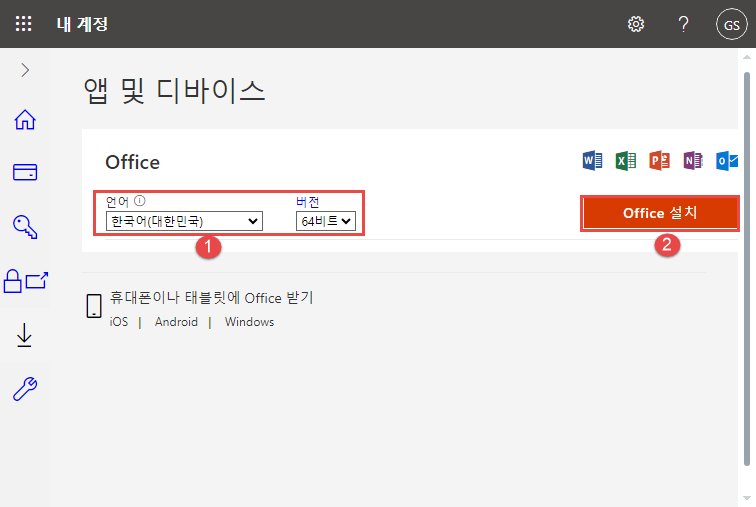Viewport: 756px width, 507px height.
Task: Click the Word app icon
Action: 592,160
